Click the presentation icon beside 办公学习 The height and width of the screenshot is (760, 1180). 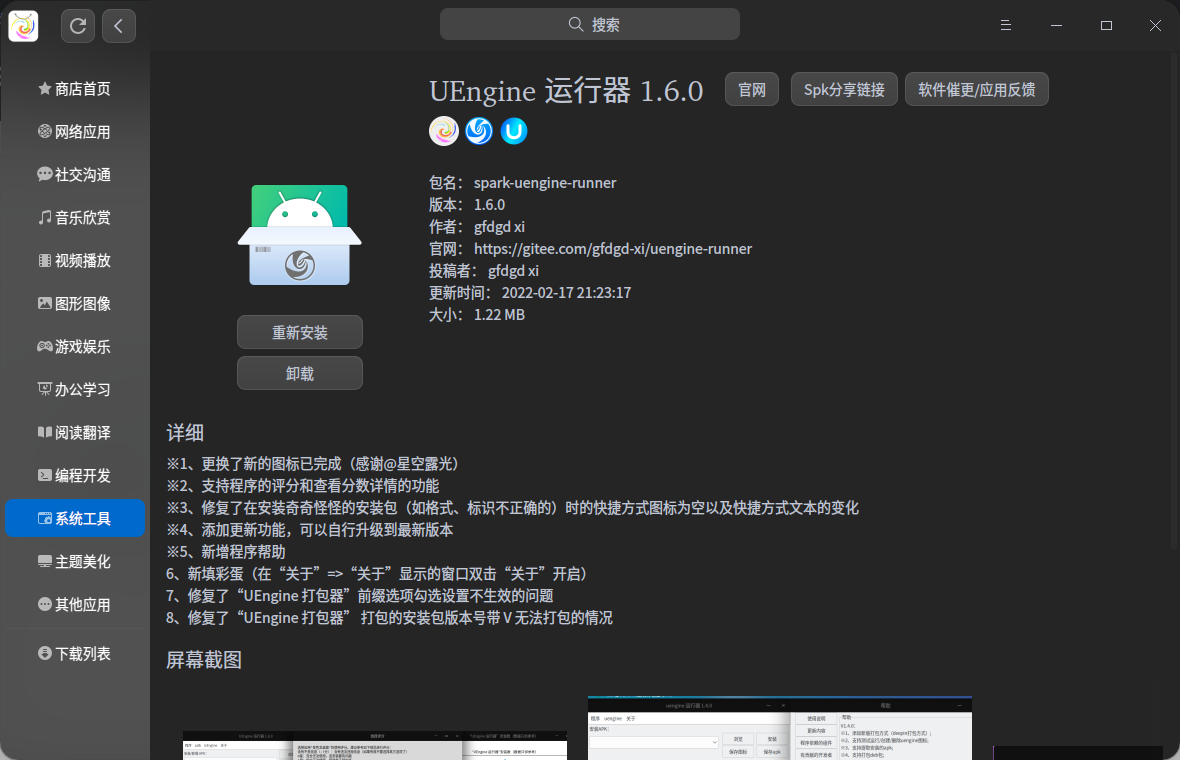pos(44,389)
